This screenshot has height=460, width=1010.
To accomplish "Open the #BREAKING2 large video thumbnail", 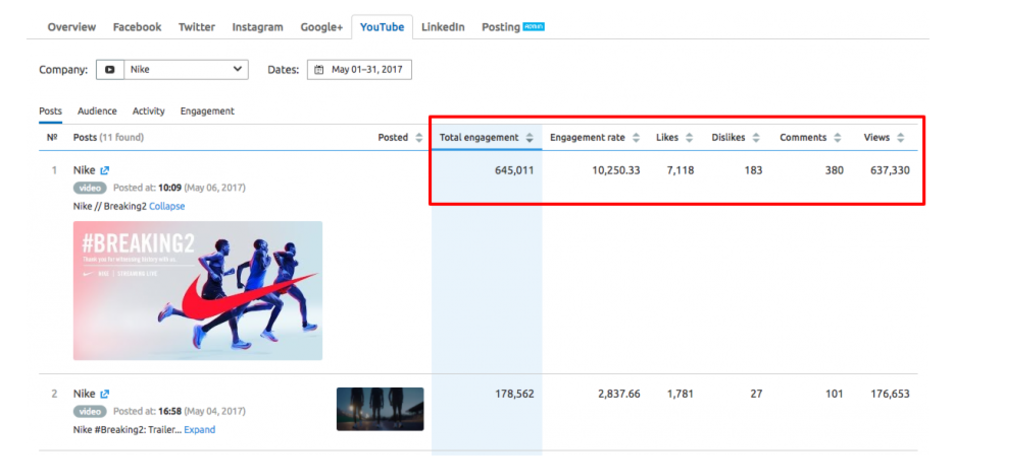I will click(x=198, y=291).
